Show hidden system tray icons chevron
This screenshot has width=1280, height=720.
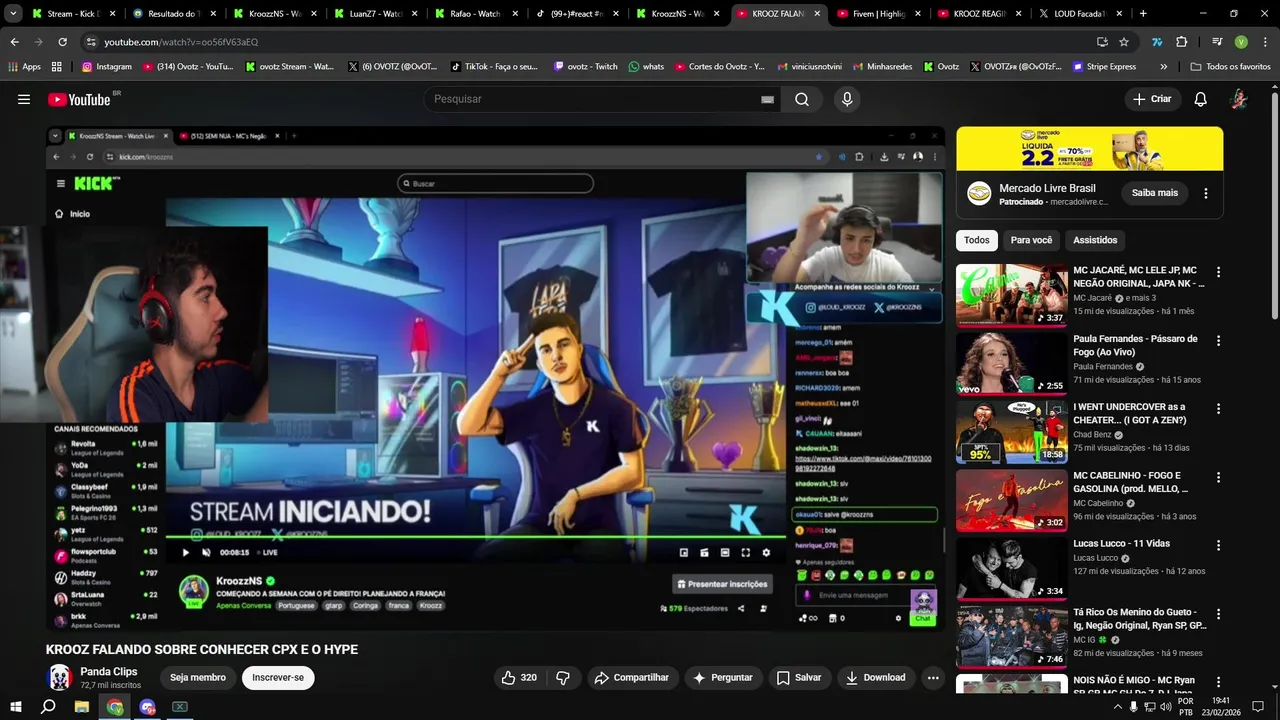coord(1117,706)
